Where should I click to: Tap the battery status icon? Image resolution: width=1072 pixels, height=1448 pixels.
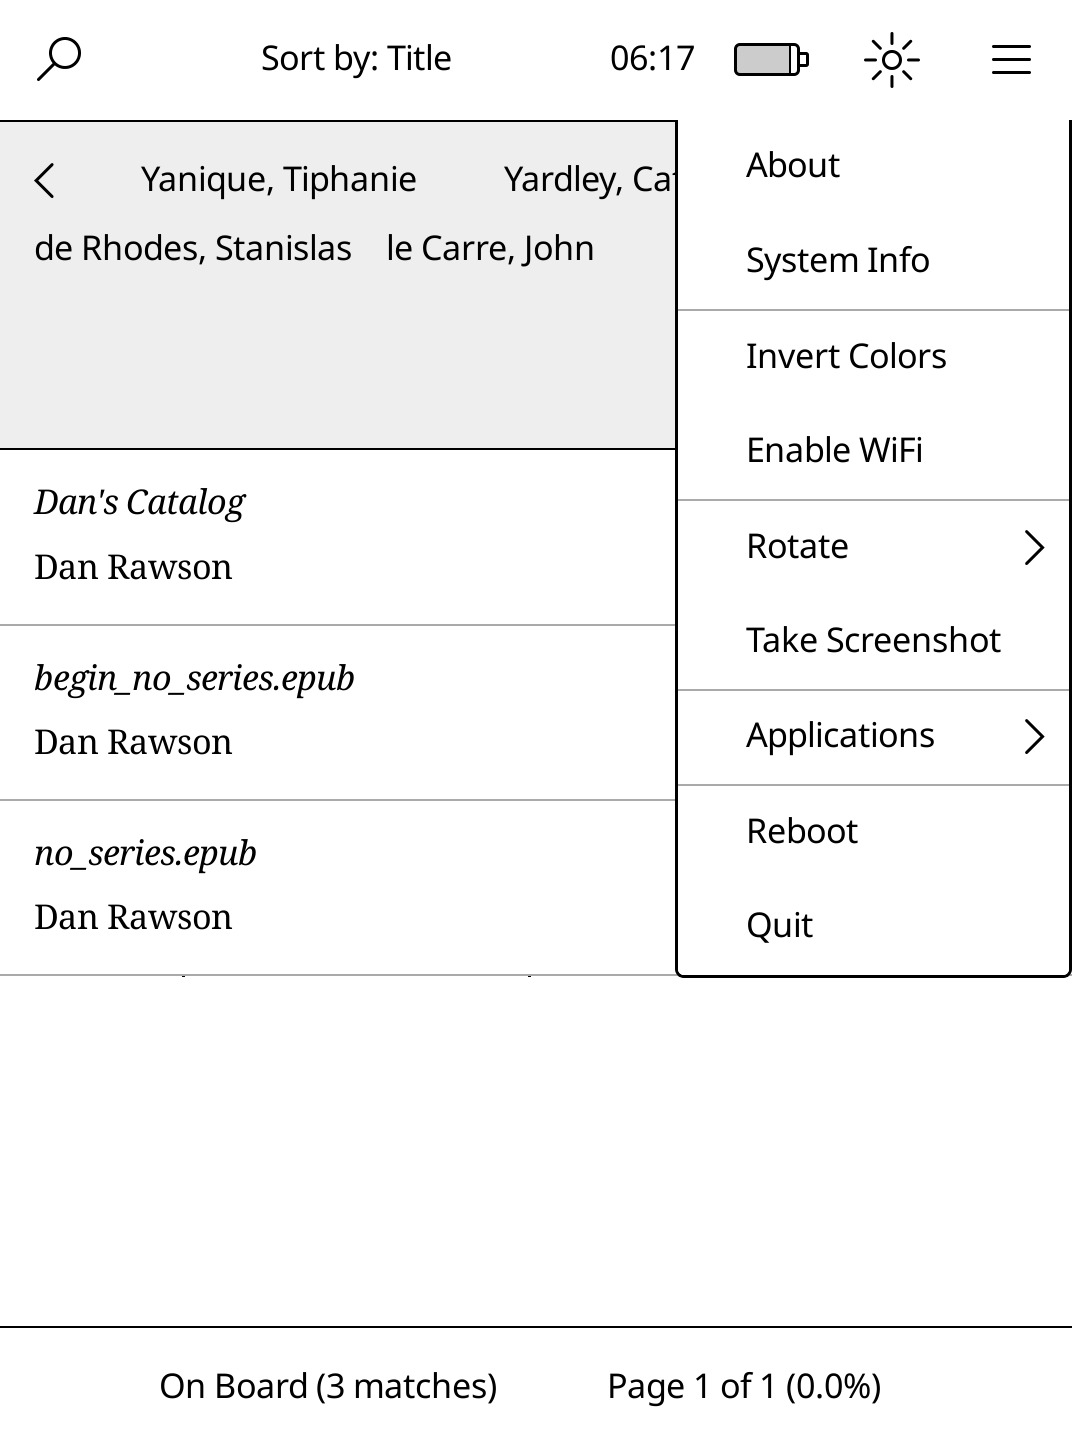pos(771,59)
